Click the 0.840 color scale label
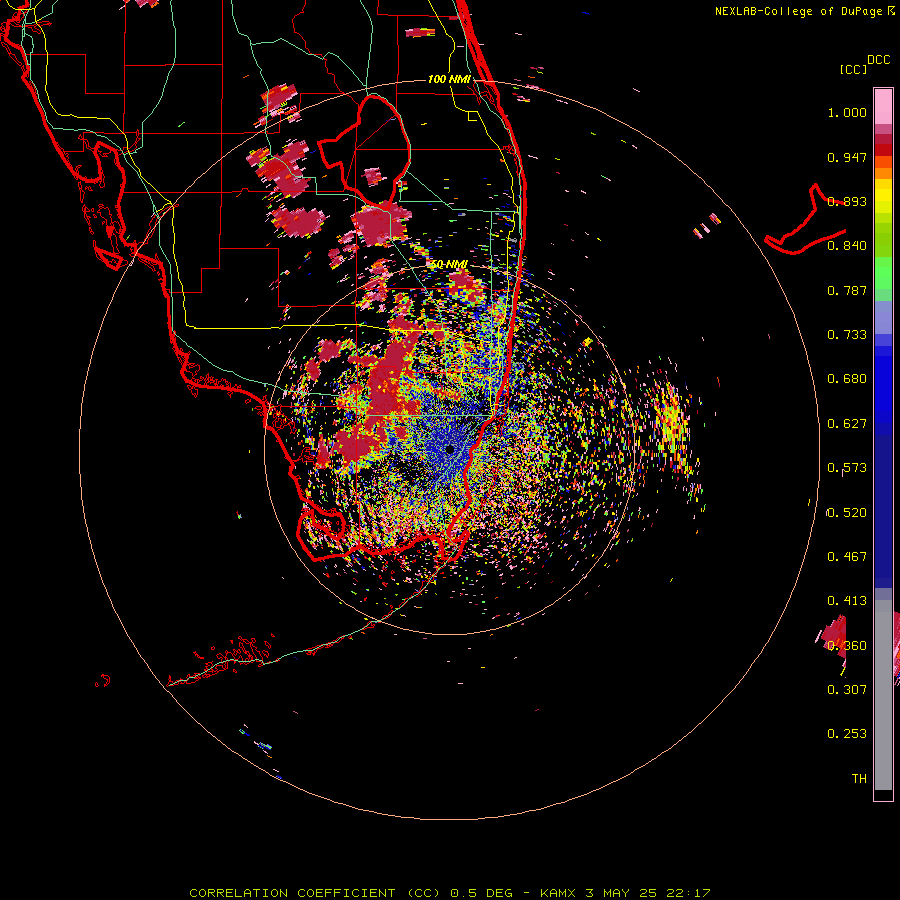 (x=847, y=246)
